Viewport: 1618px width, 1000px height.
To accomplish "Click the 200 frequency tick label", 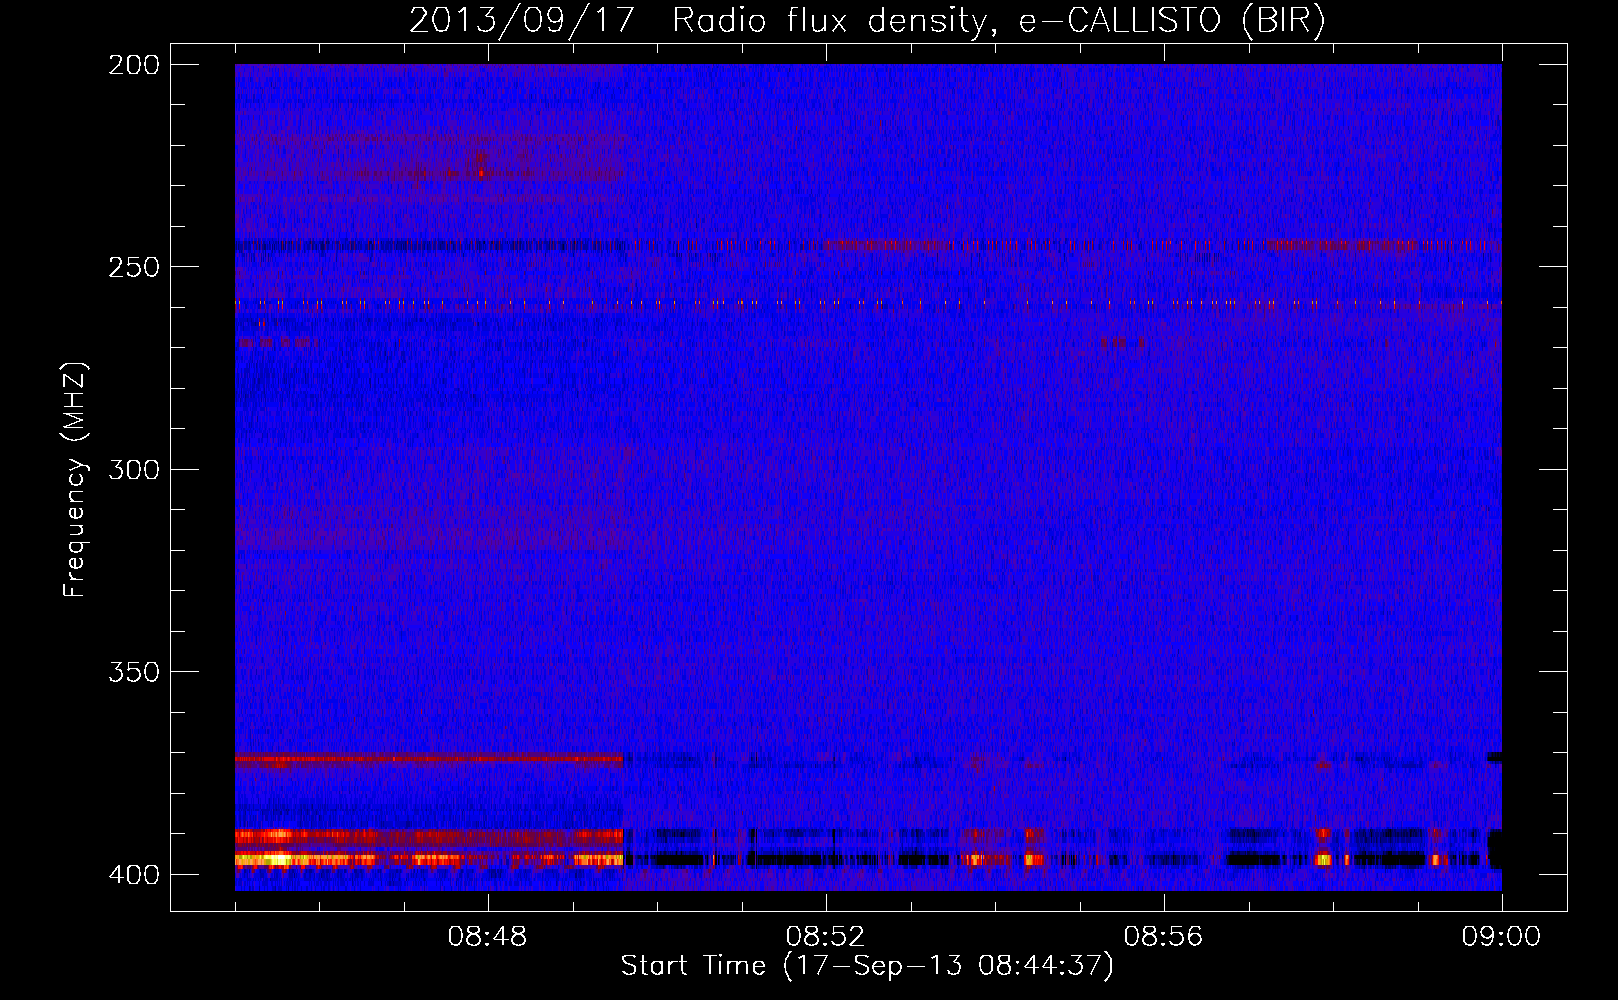I will point(134,65).
